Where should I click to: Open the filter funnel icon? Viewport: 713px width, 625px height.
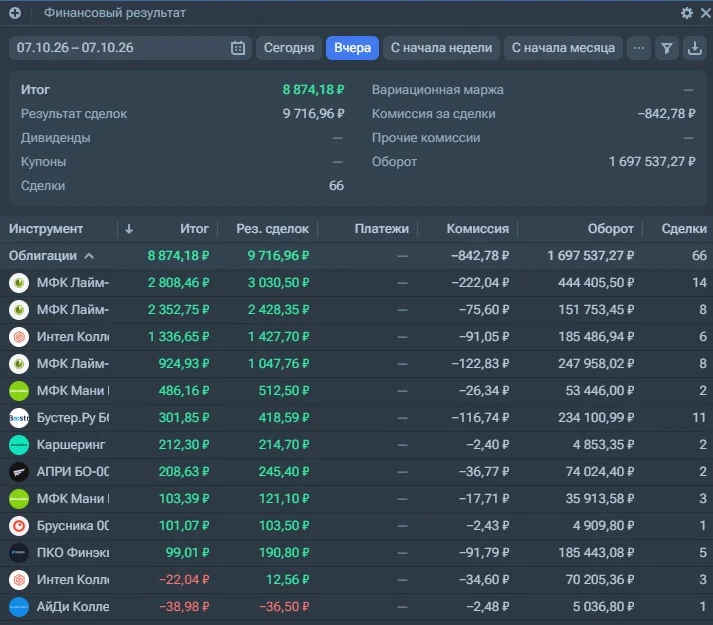(x=667, y=48)
